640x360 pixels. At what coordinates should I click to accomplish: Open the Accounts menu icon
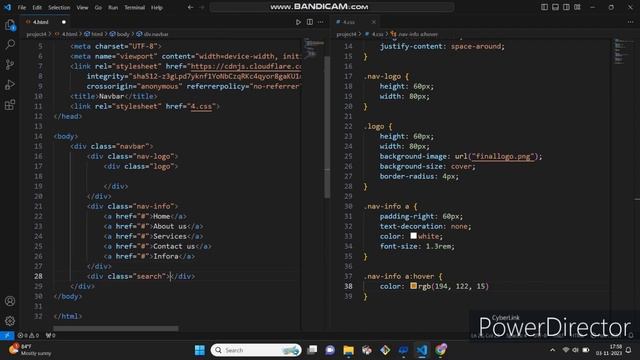(x=10, y=301)
